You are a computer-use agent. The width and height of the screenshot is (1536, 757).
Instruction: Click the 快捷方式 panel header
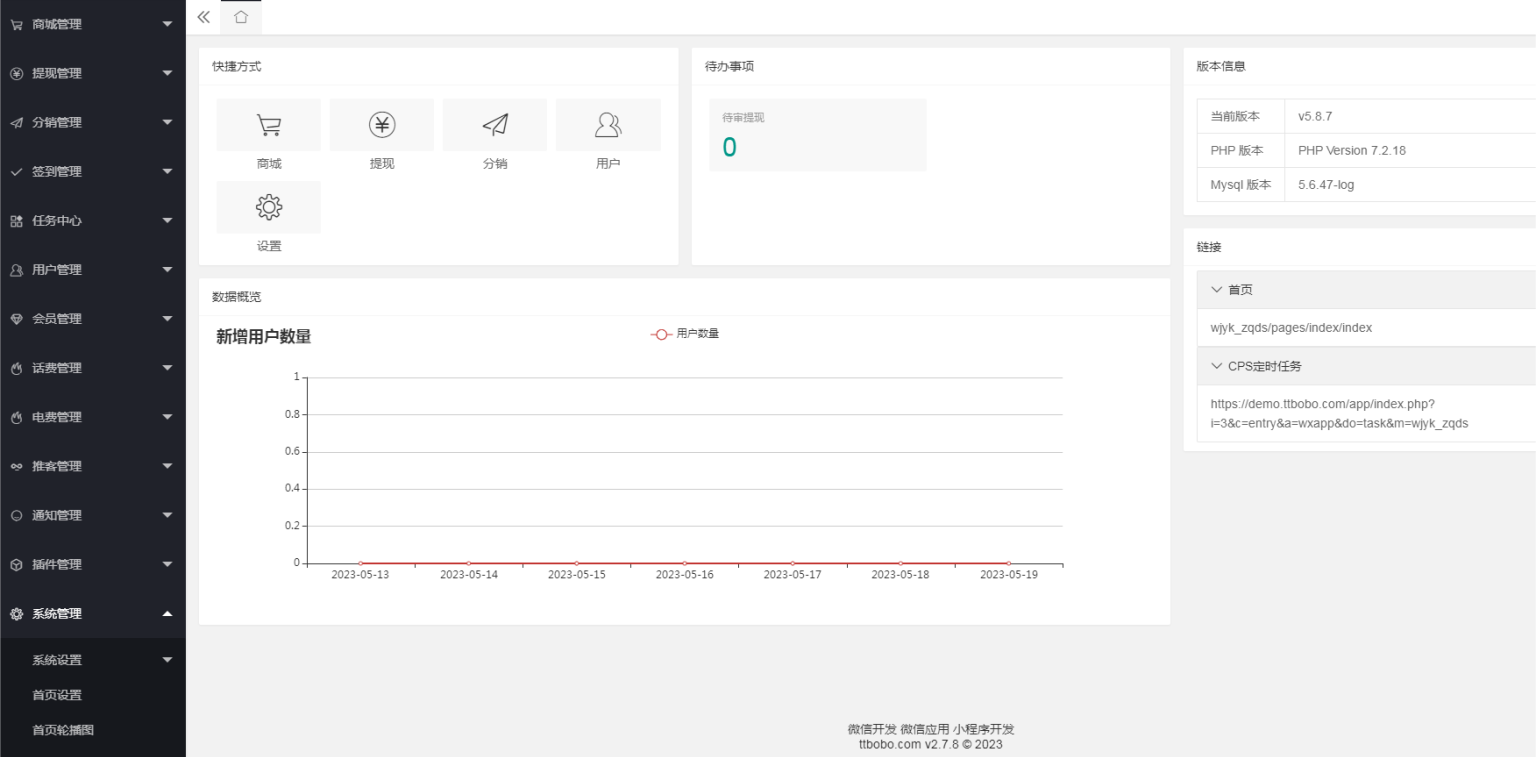click(x=237, y=66)
